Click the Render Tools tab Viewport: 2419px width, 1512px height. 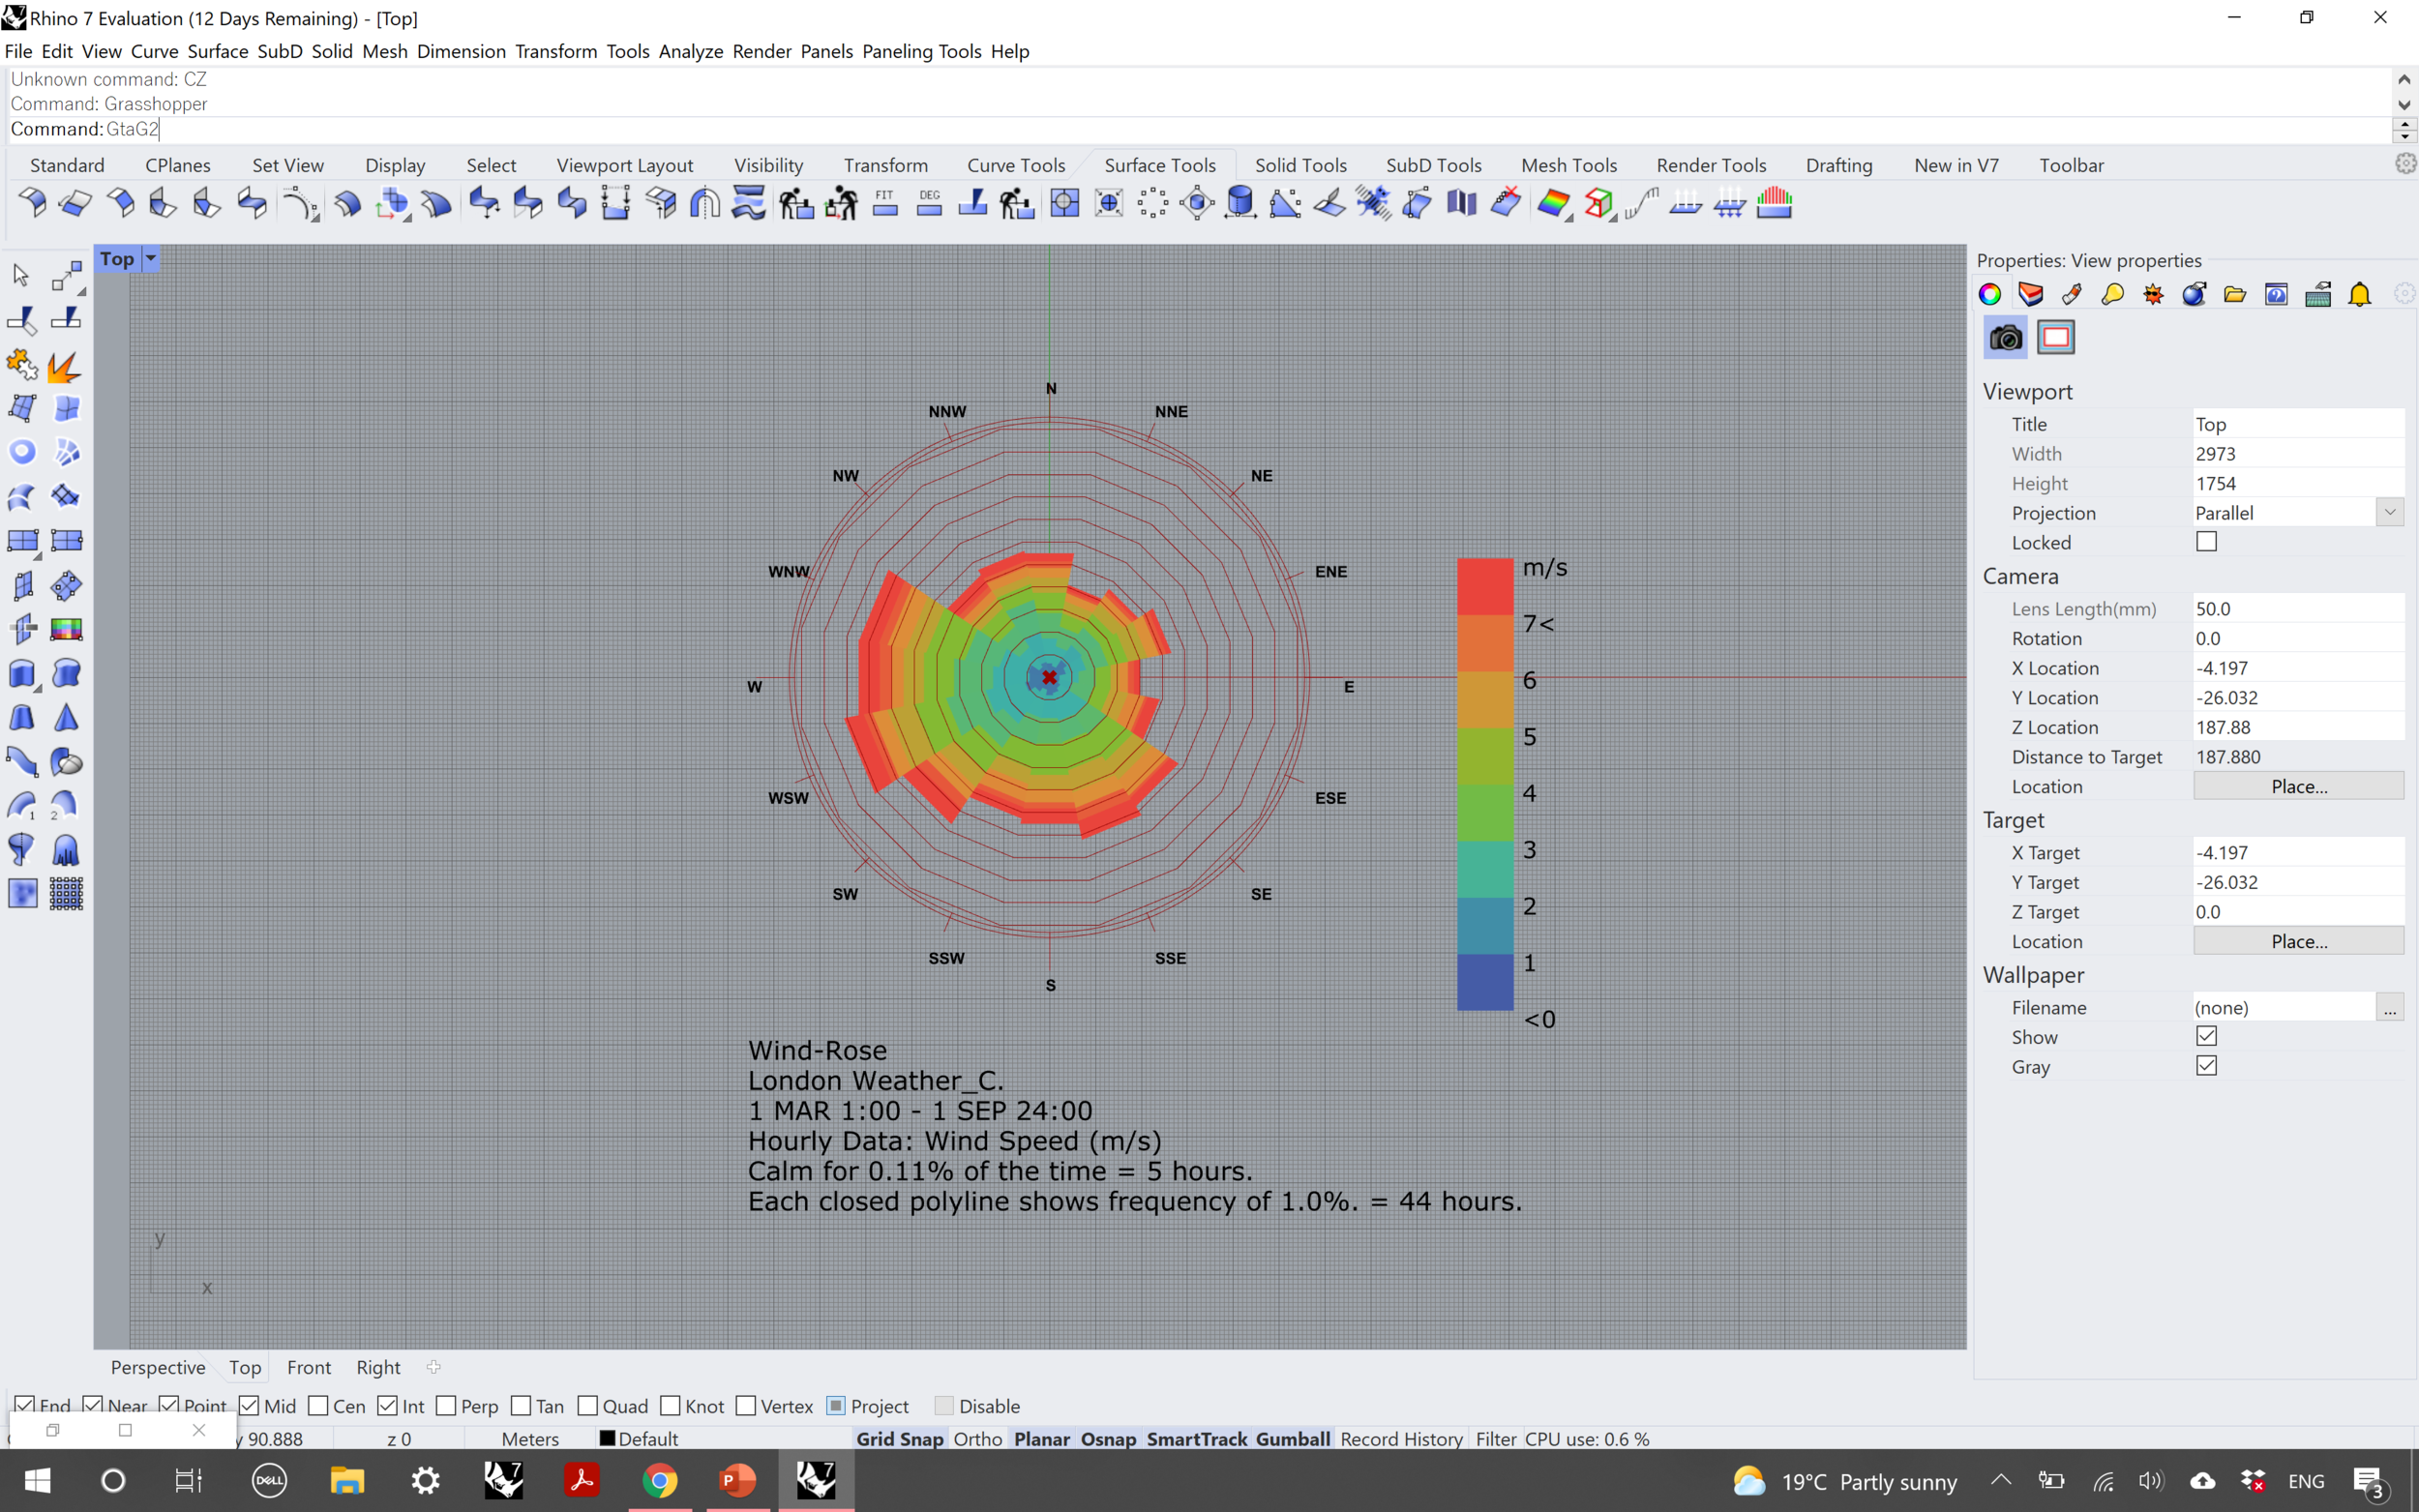point(1709,163)
